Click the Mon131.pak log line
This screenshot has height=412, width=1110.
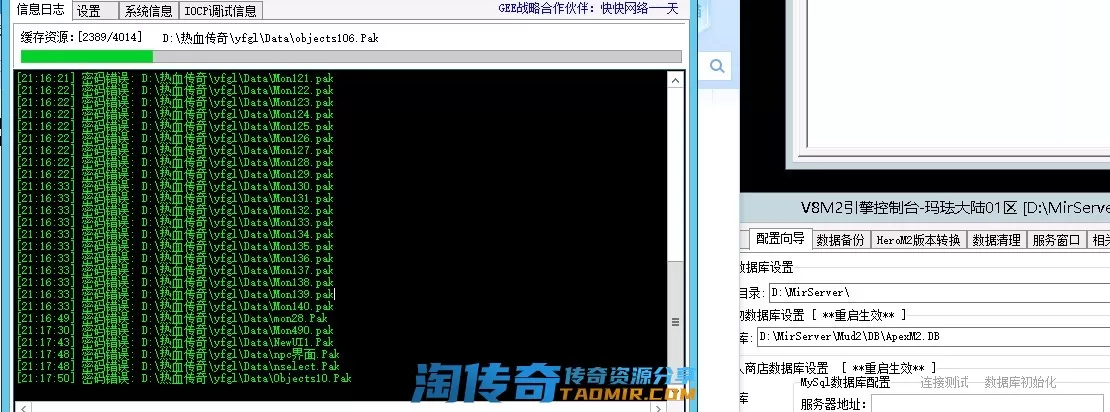click(174, 198)
